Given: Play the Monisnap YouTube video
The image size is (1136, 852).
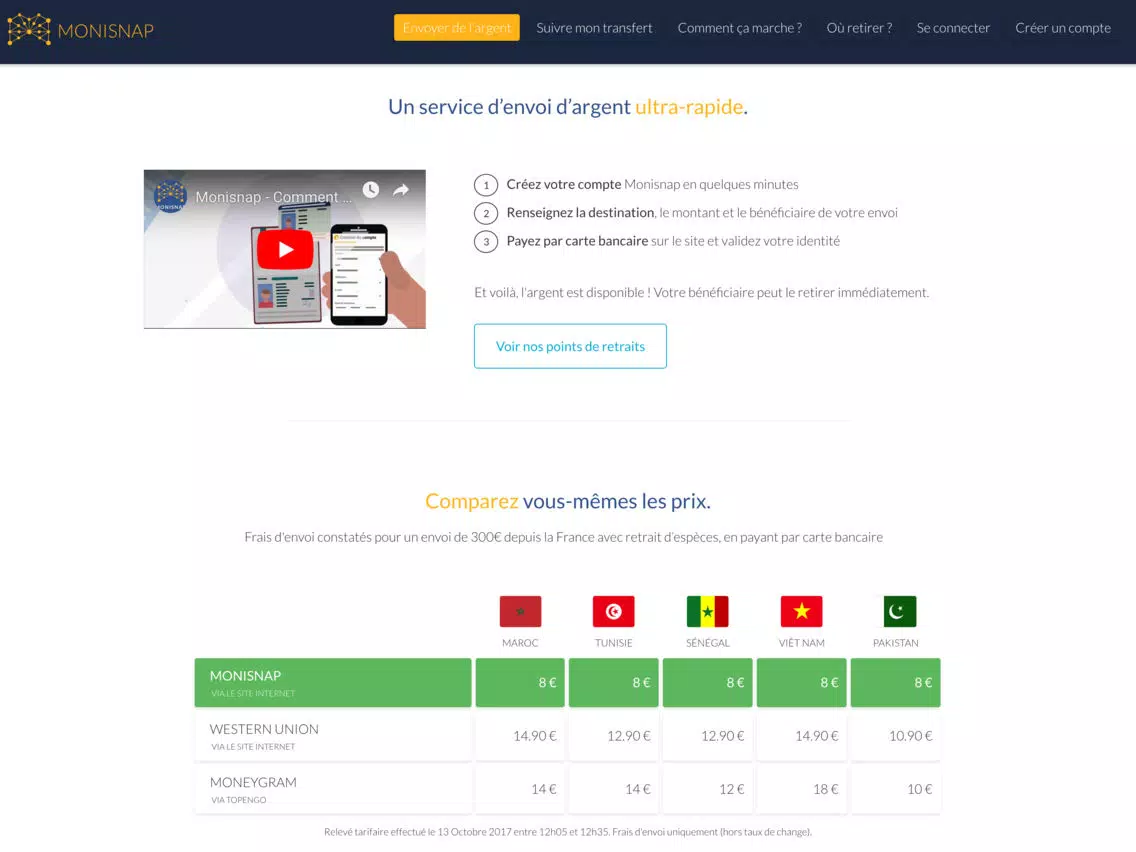Looking at the screenshot, I should coord(285,249).
